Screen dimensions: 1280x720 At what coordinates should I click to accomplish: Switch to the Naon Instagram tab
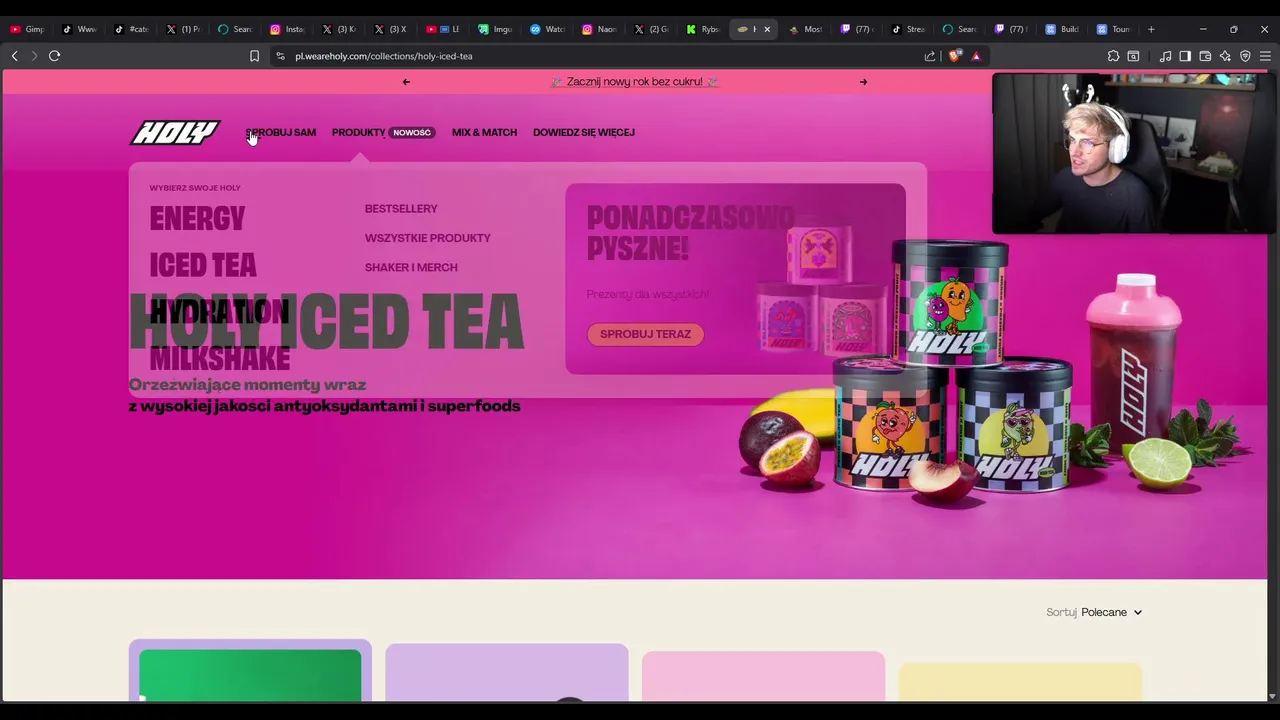pyautogui.click(x=599, y=29)
